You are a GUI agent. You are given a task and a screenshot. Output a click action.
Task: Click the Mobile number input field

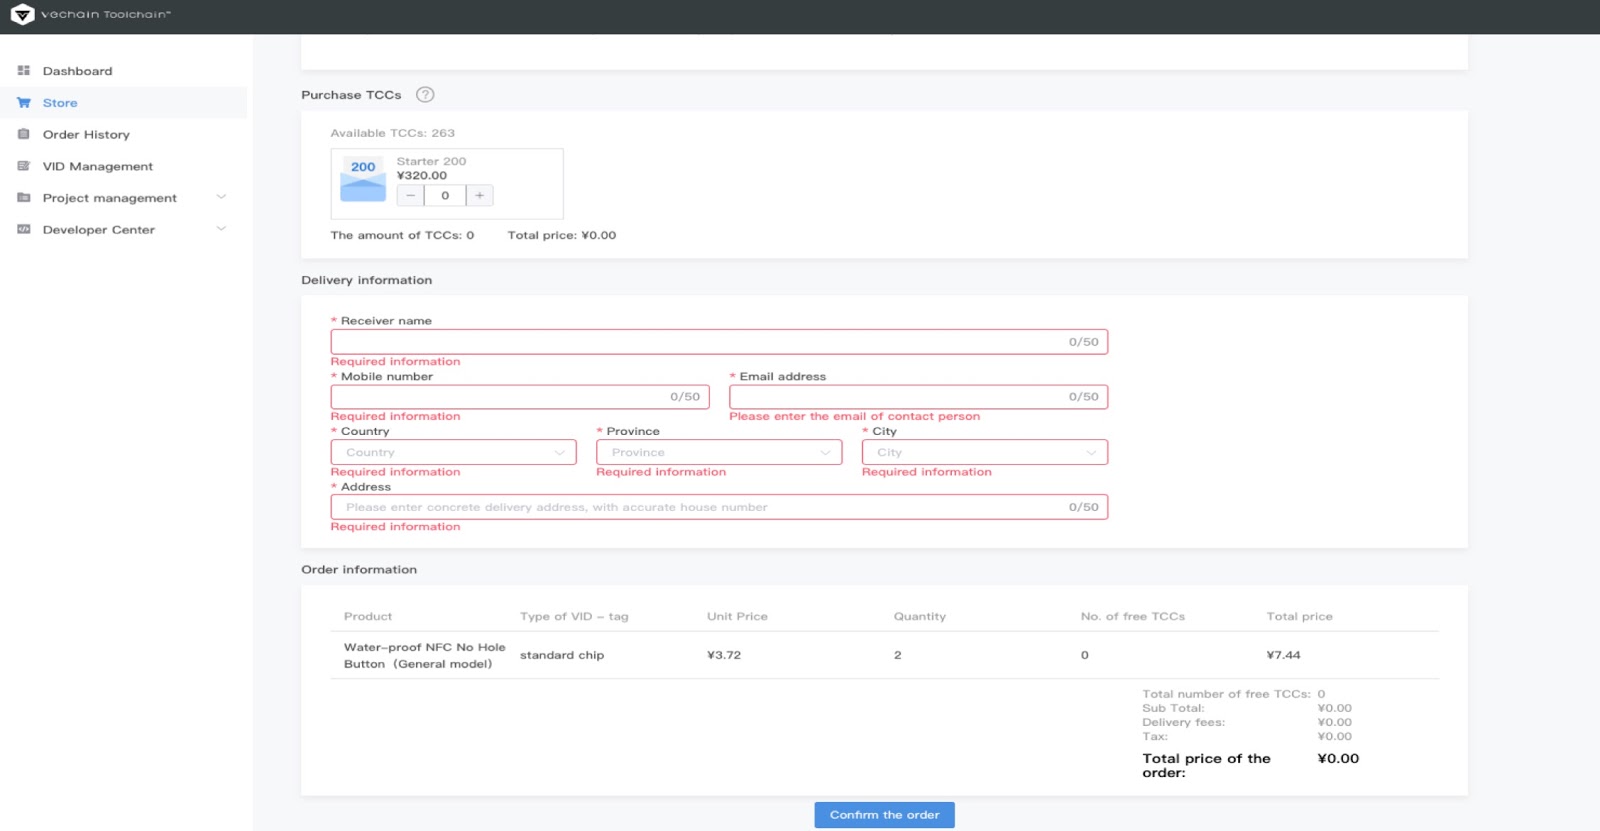tap(520, 397)
